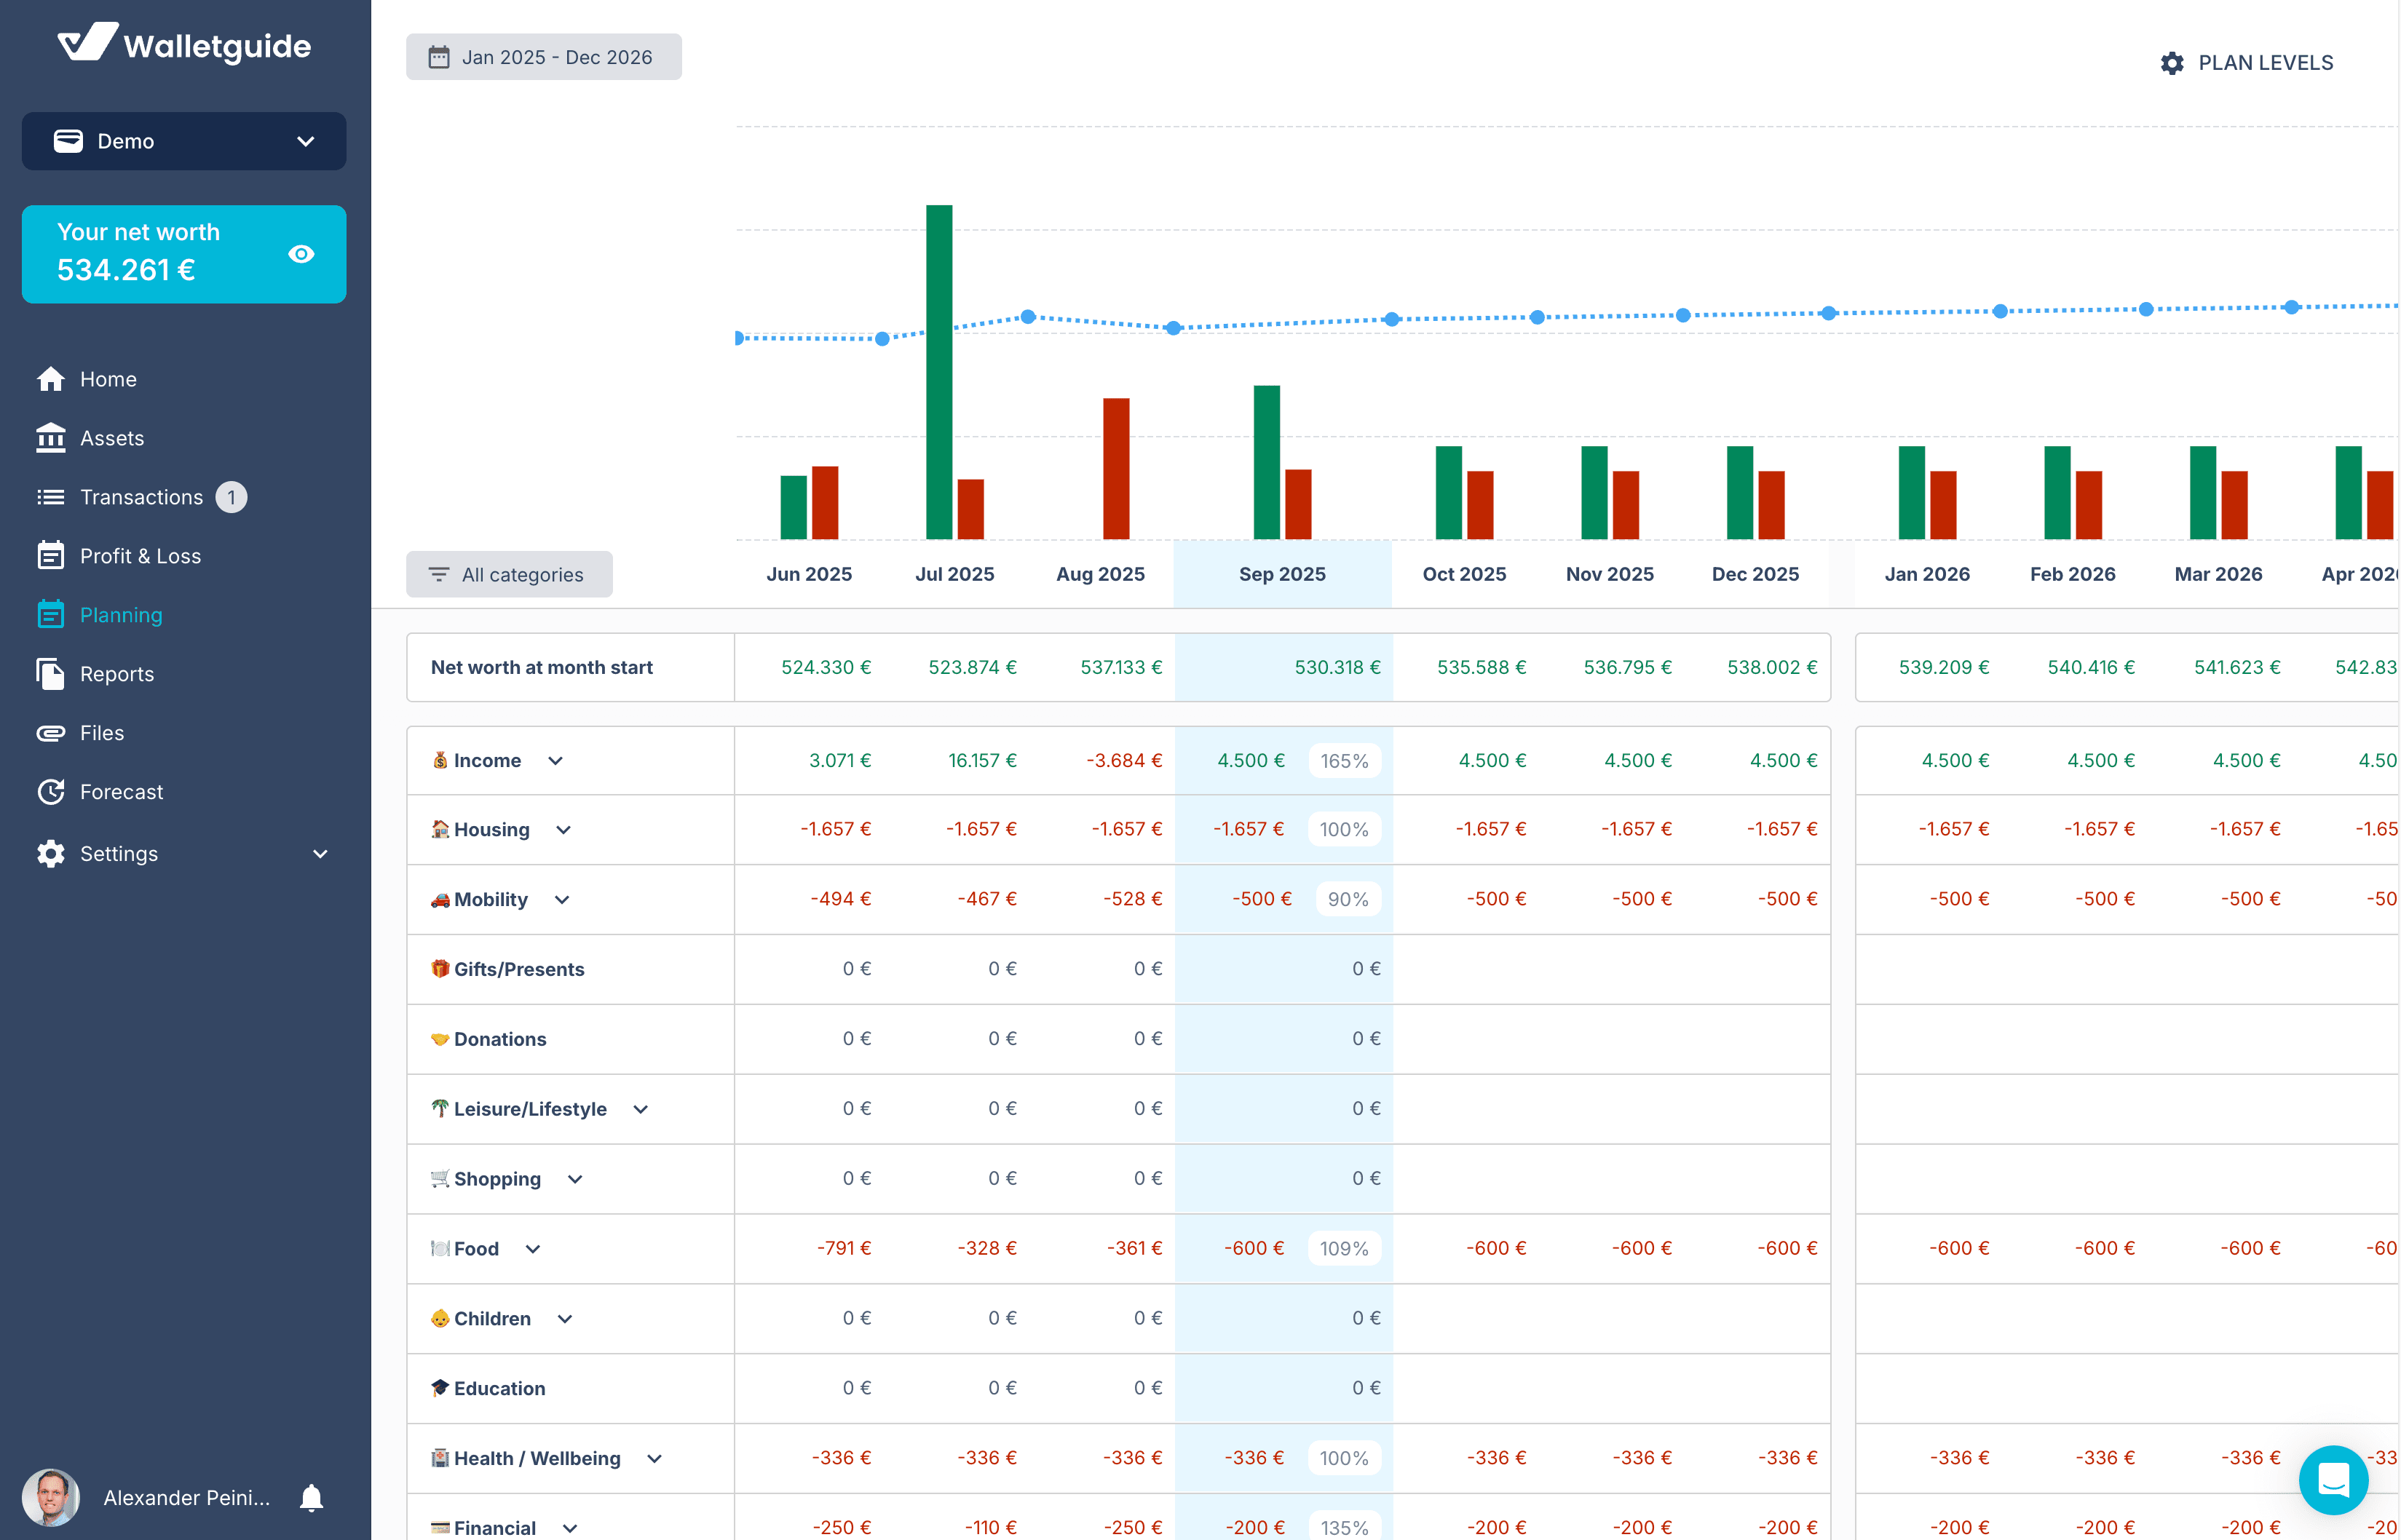Image resolution: width=2401 pixels, height=1540 pixels.
Task: Open the Demo account dropdown
Action: [x=184, y=141]
